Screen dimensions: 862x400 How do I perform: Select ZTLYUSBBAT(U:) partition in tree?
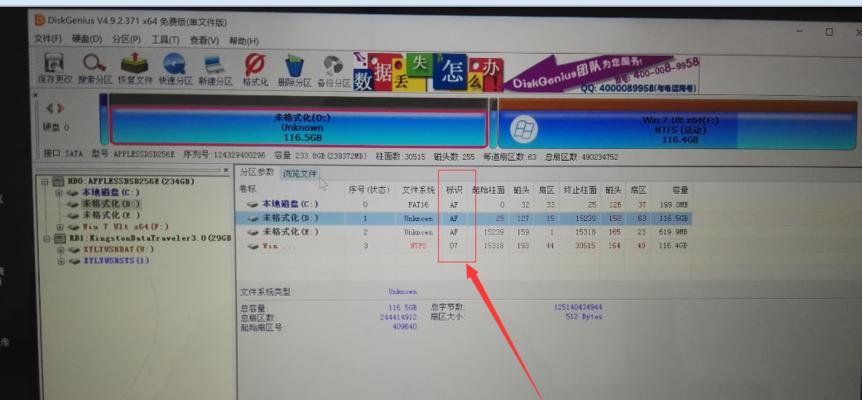click(118, 249)
